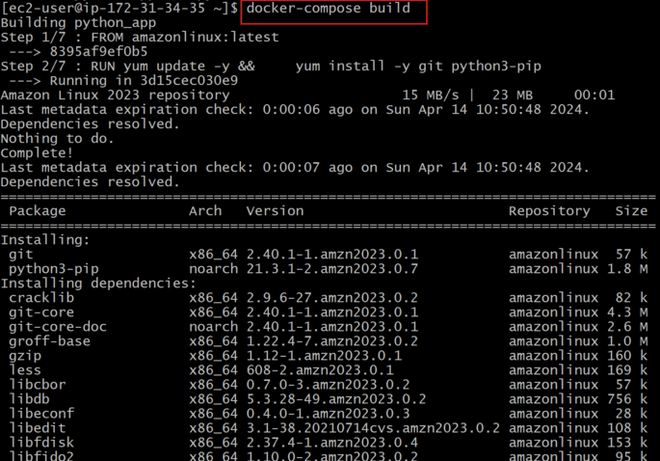Click the 'less' package name
This screenshot has width=660, height=461.
25,370
